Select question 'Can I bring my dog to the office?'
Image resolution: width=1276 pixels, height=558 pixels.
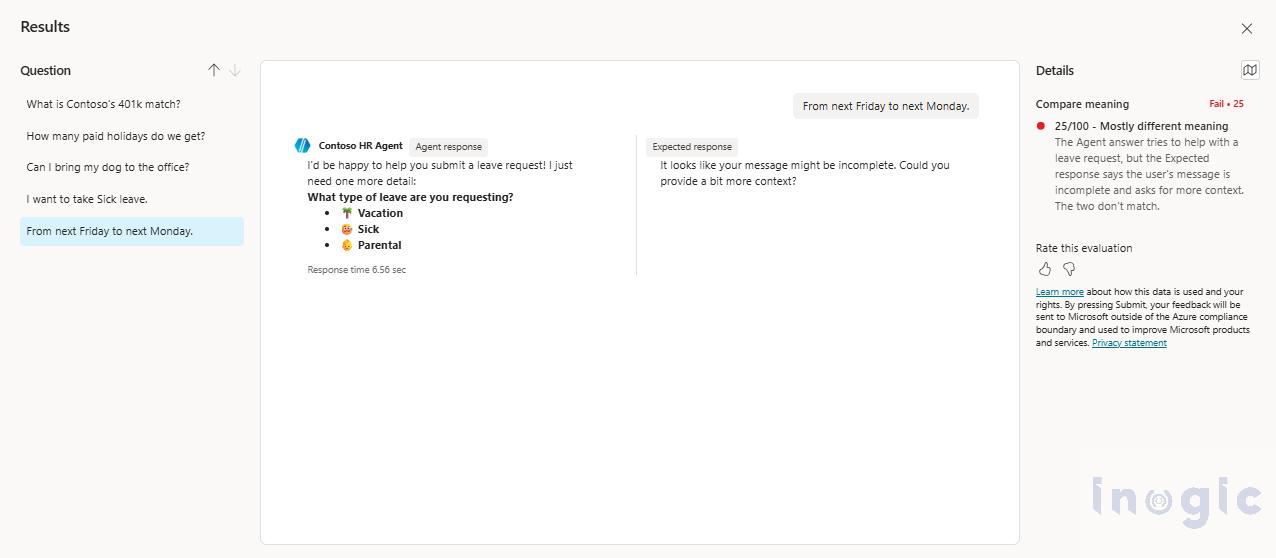pos(132,167)
